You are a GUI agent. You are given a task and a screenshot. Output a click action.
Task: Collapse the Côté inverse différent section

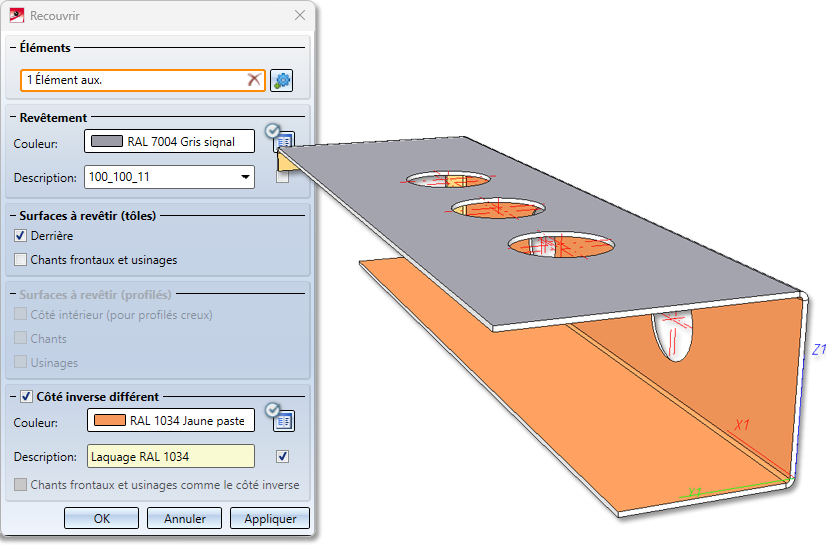pos(13,396)
